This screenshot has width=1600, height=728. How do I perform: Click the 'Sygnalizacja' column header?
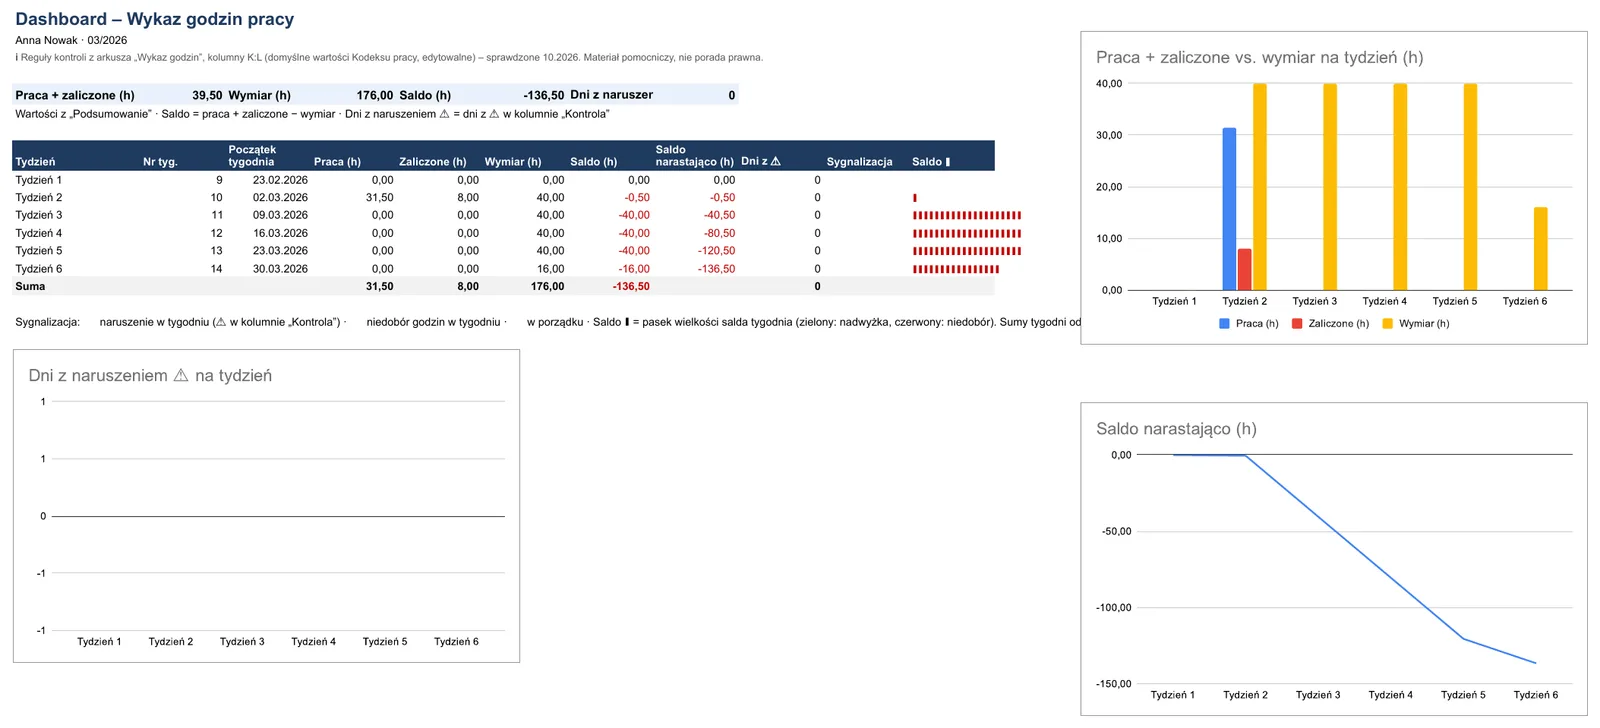click(860, 162)
